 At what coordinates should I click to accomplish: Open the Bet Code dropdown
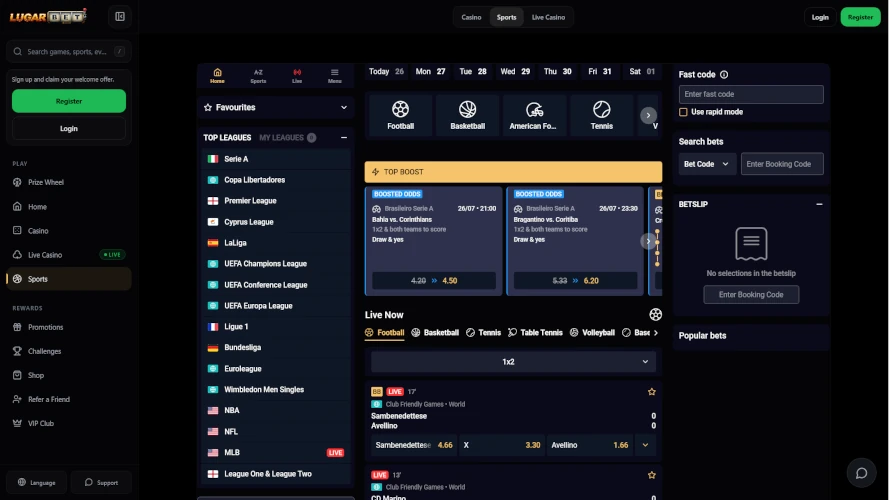[706, 164]
